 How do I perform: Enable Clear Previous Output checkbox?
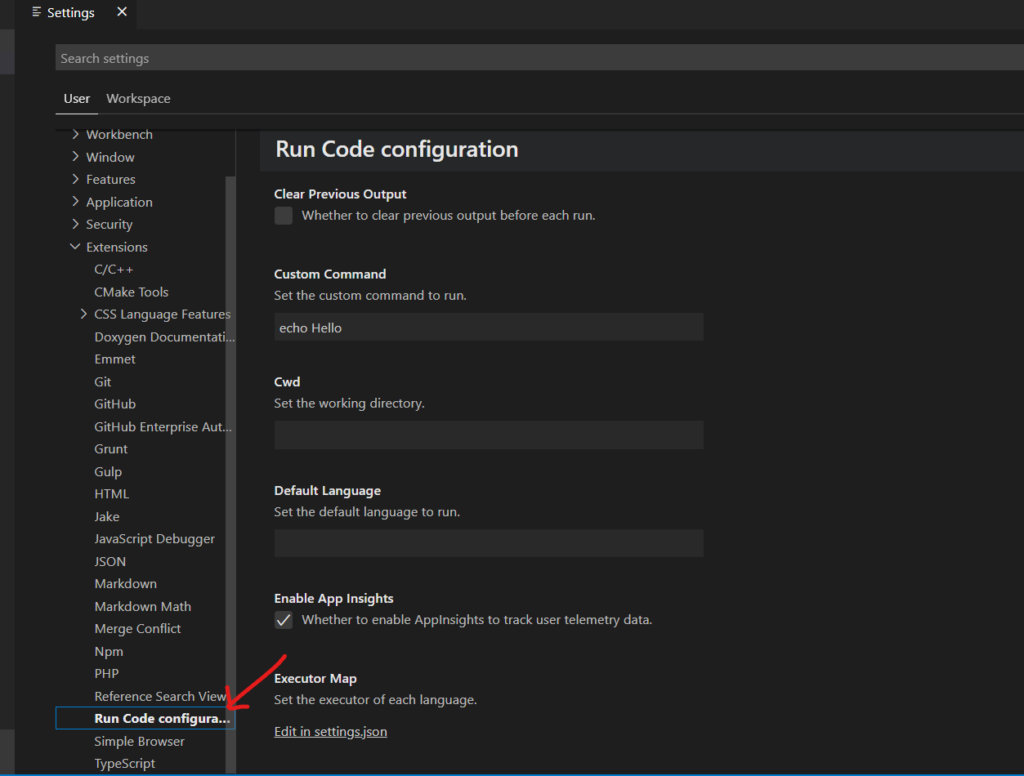[x=284, y=216]
